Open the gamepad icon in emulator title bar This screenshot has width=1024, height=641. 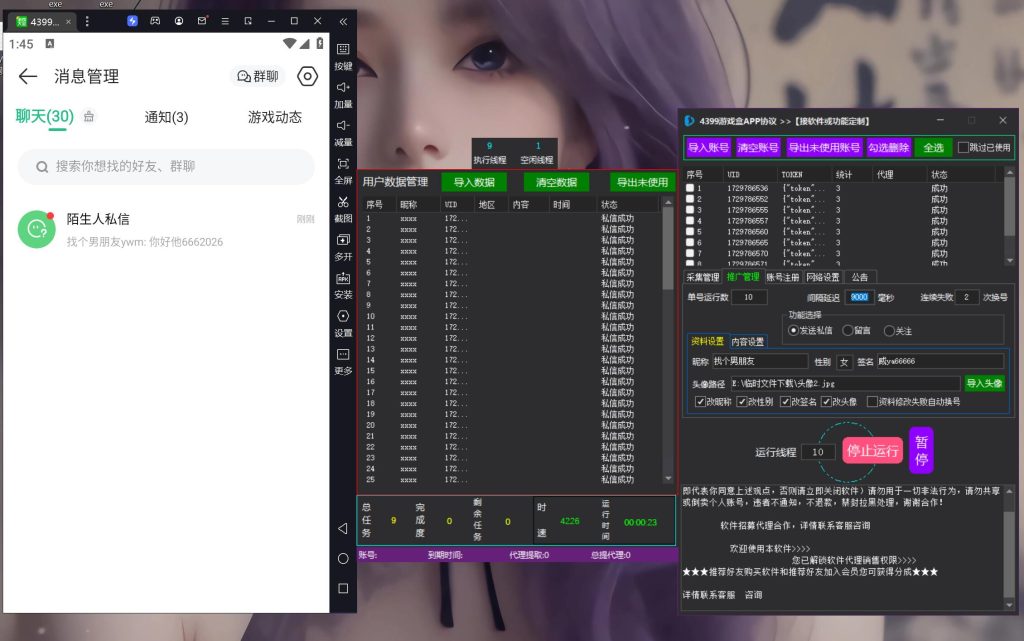pos(155,21)
